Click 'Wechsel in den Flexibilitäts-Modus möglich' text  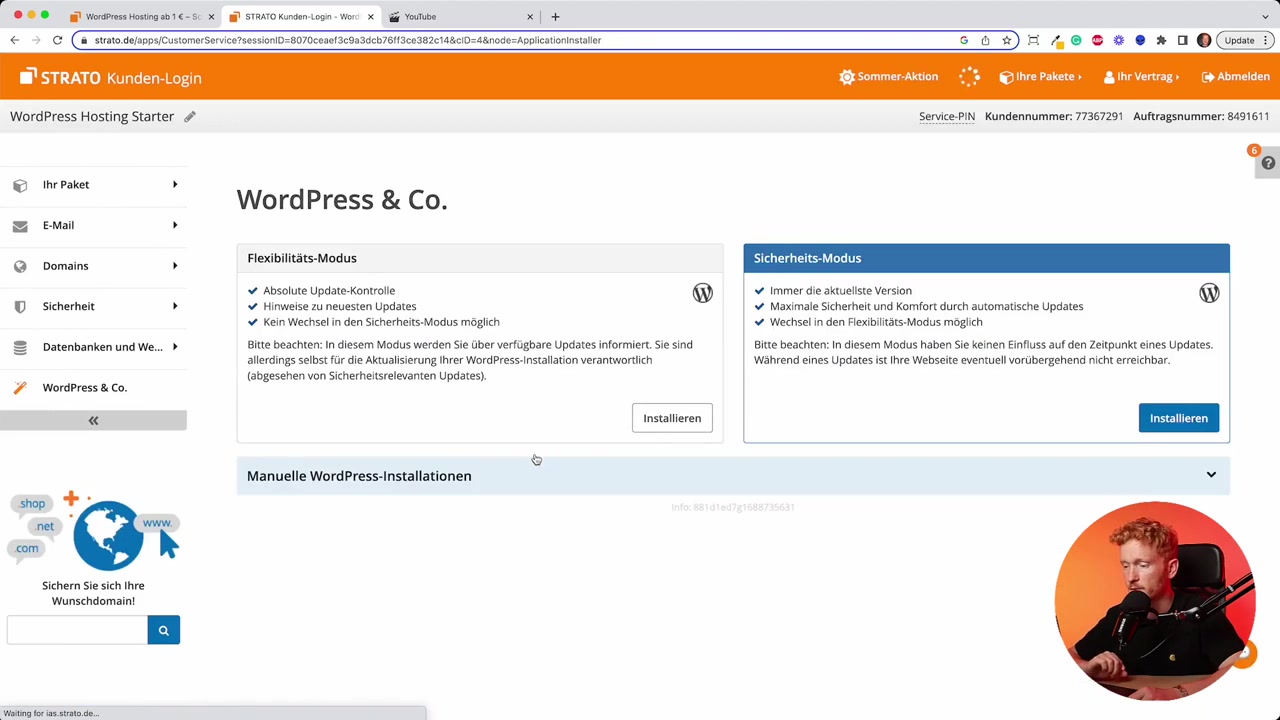(x=876, y=322)
